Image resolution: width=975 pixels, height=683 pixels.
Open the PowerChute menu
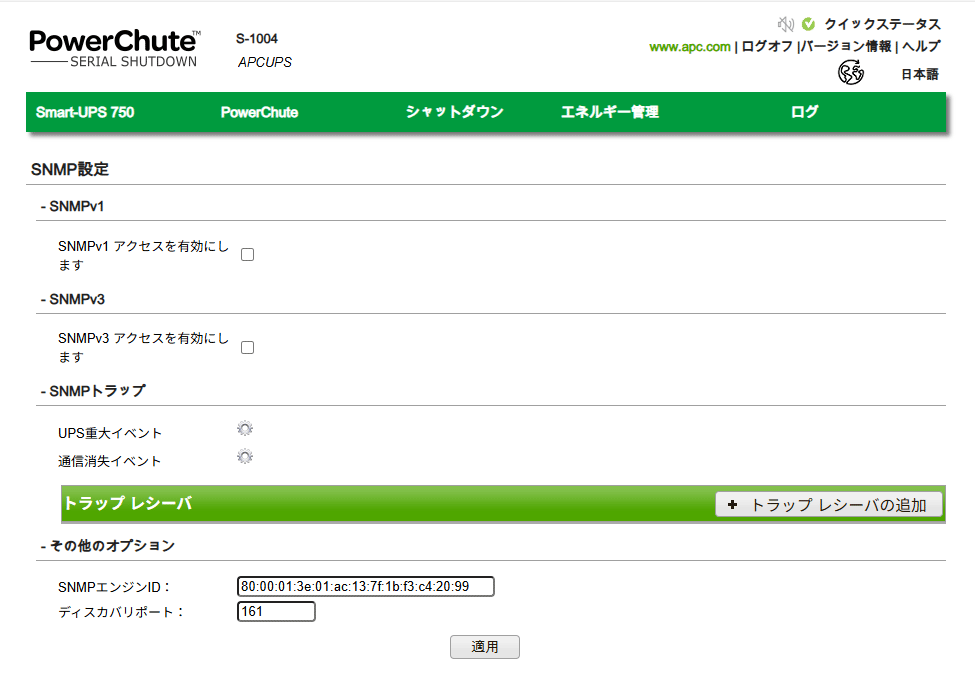[x=259, y=113]
